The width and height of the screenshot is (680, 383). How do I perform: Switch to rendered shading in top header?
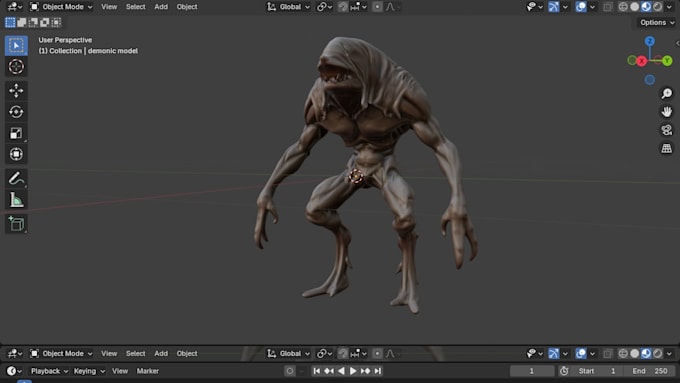click(x=657, y=7)
